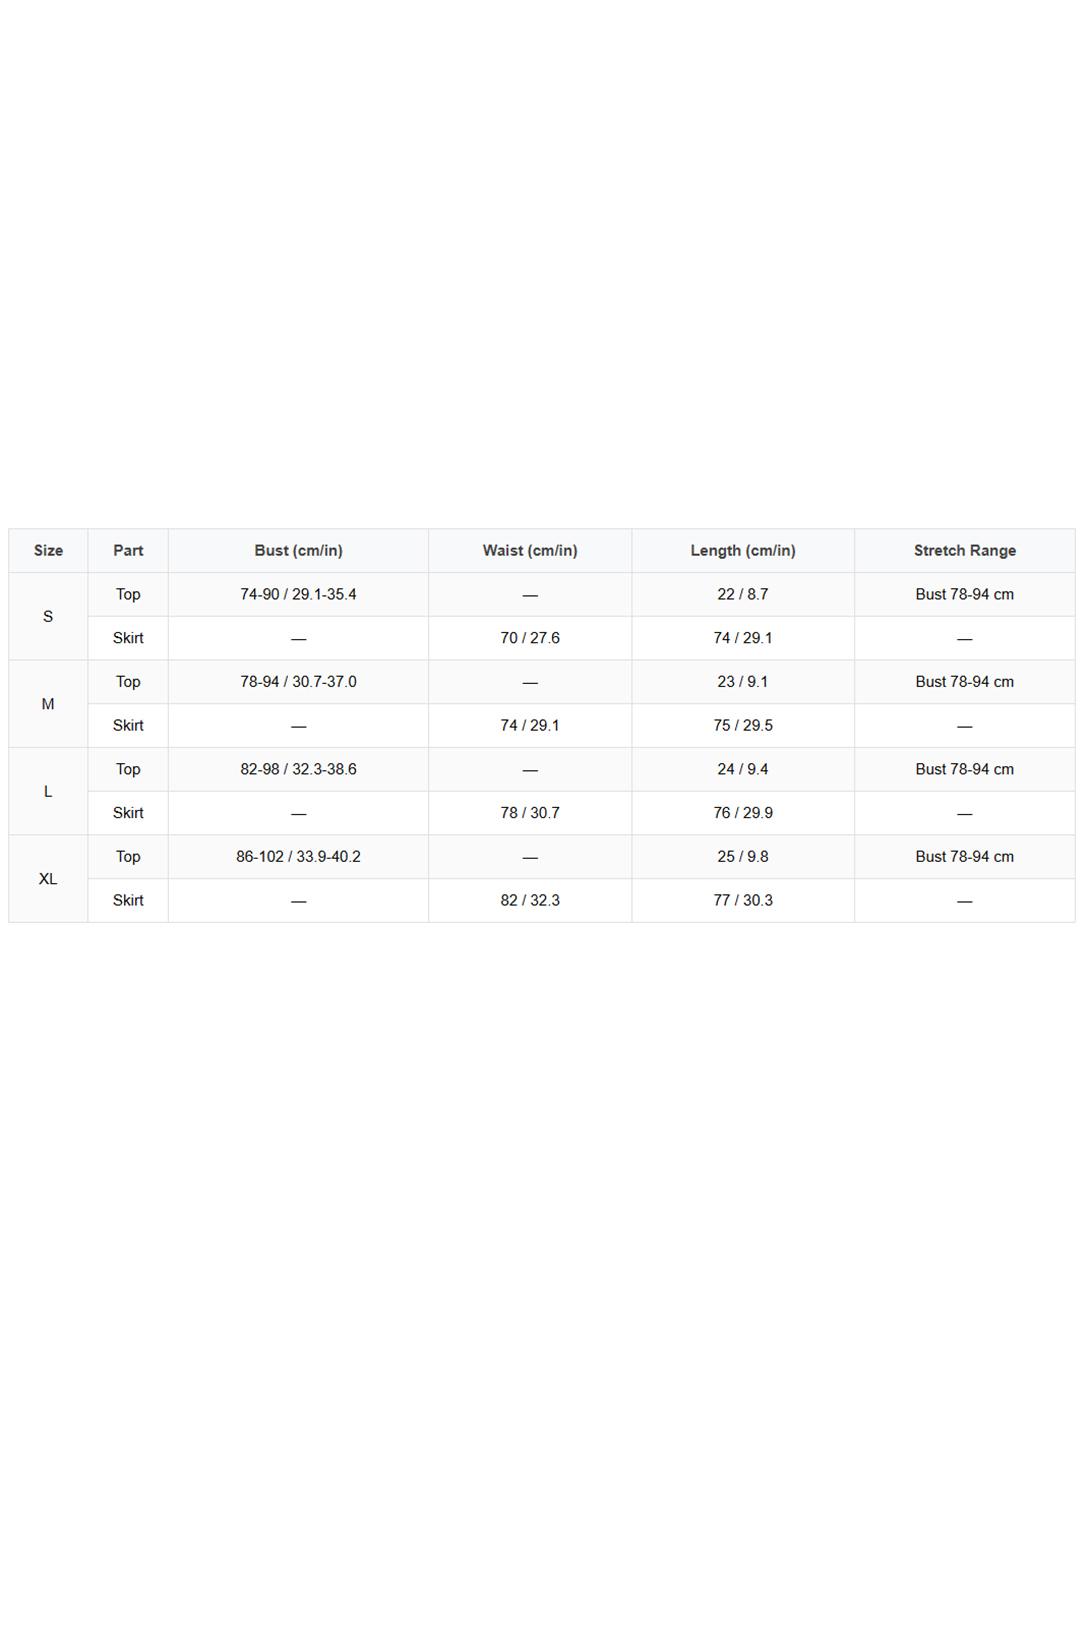Click the 75 / 29.5 length cell

(743, 726)
